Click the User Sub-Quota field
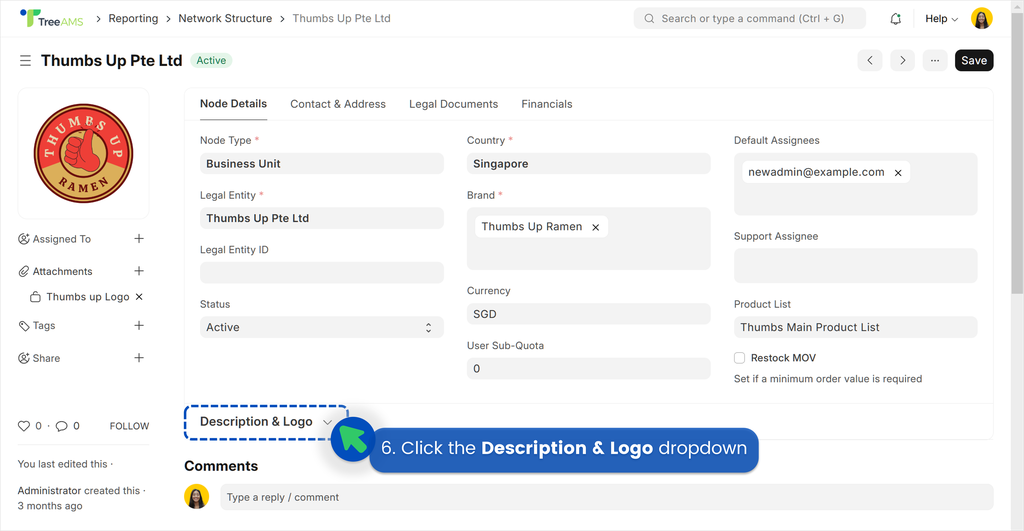Screen dimensions: 1024x531 [x=588, y=368]
